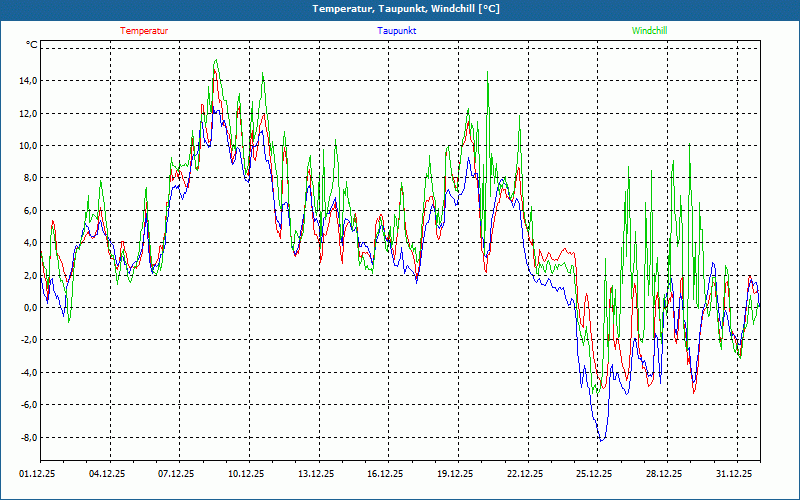Image resolution: width=800 pixels, height=500 pixels.
Task: Select the red Temperatur legend label
Action: (x=144, y=30)
